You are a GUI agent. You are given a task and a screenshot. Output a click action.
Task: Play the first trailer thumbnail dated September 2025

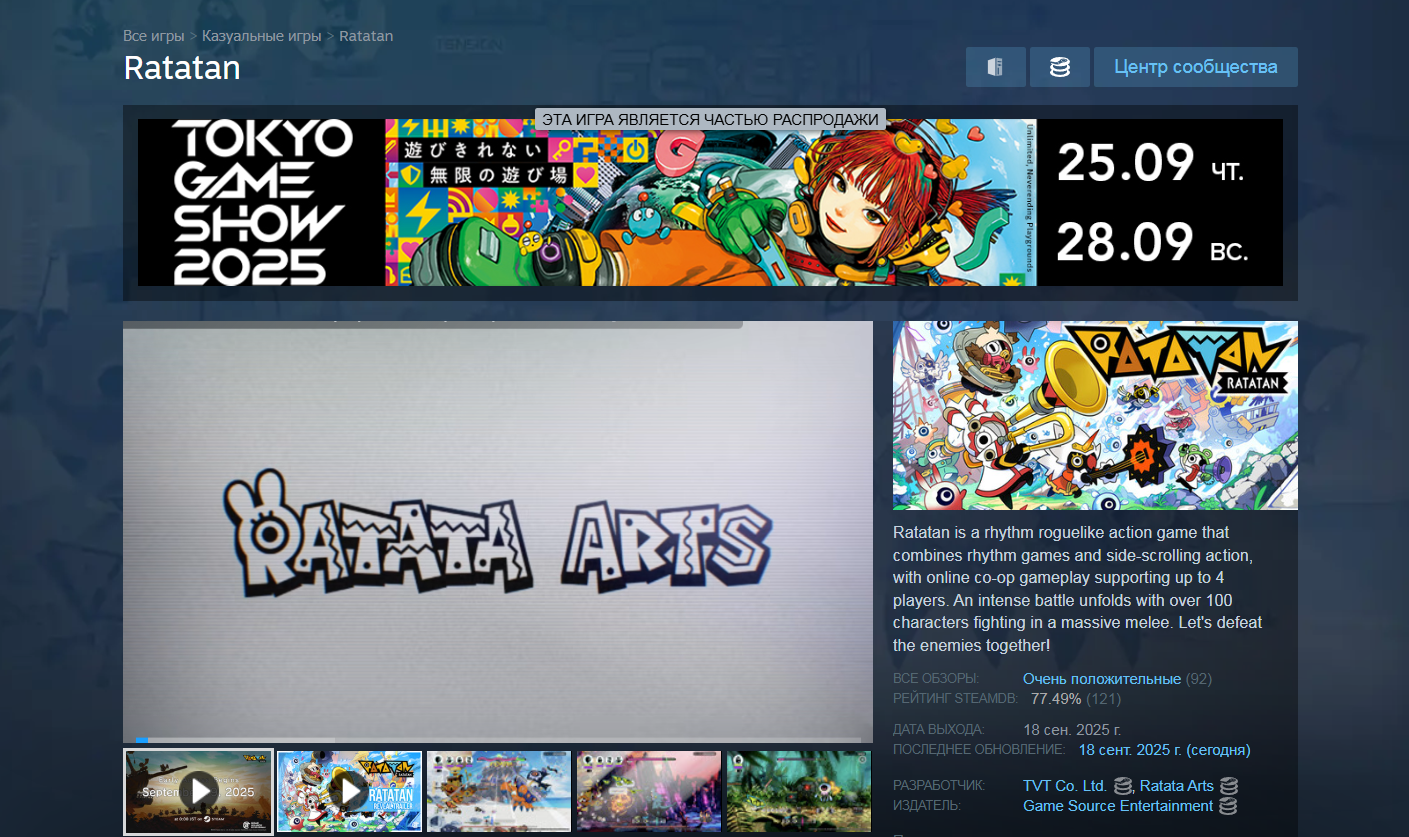[x=198, y=791]
